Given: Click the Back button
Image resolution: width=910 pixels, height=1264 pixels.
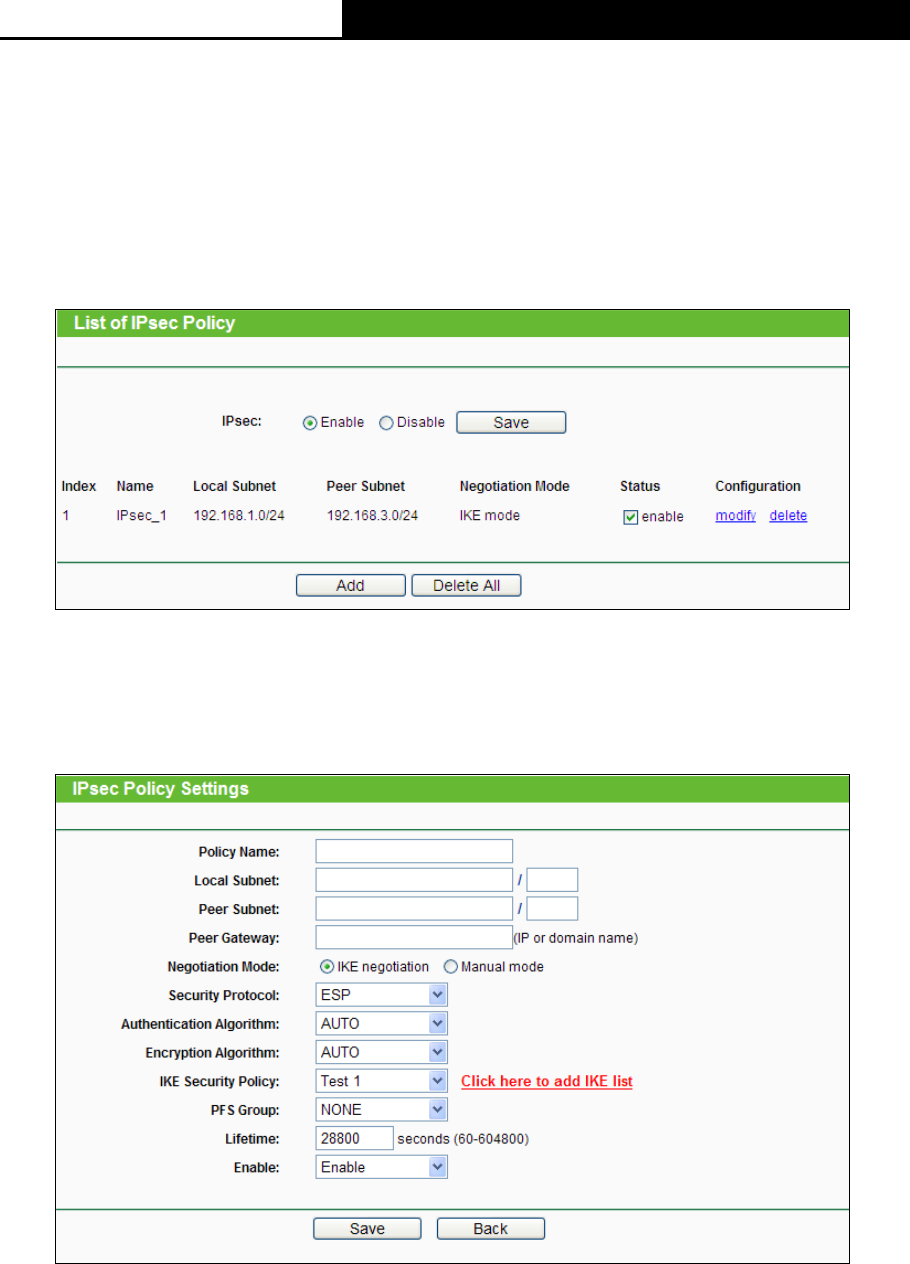Looking at the screenshot, I should tap(490, 1228).
